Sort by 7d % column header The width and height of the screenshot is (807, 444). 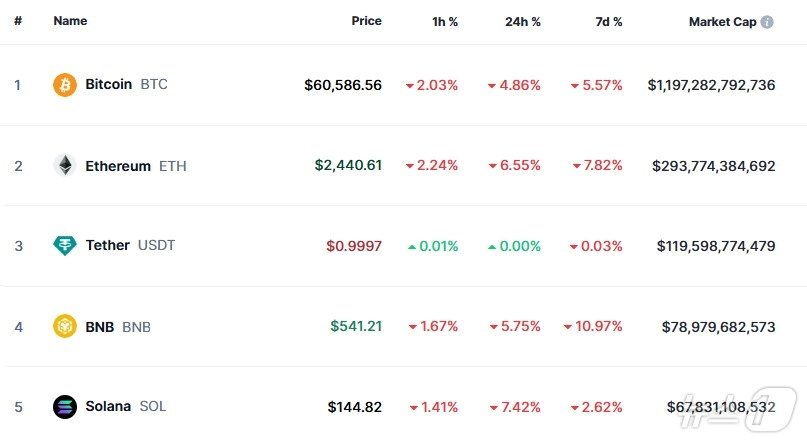tap(606, 21)
